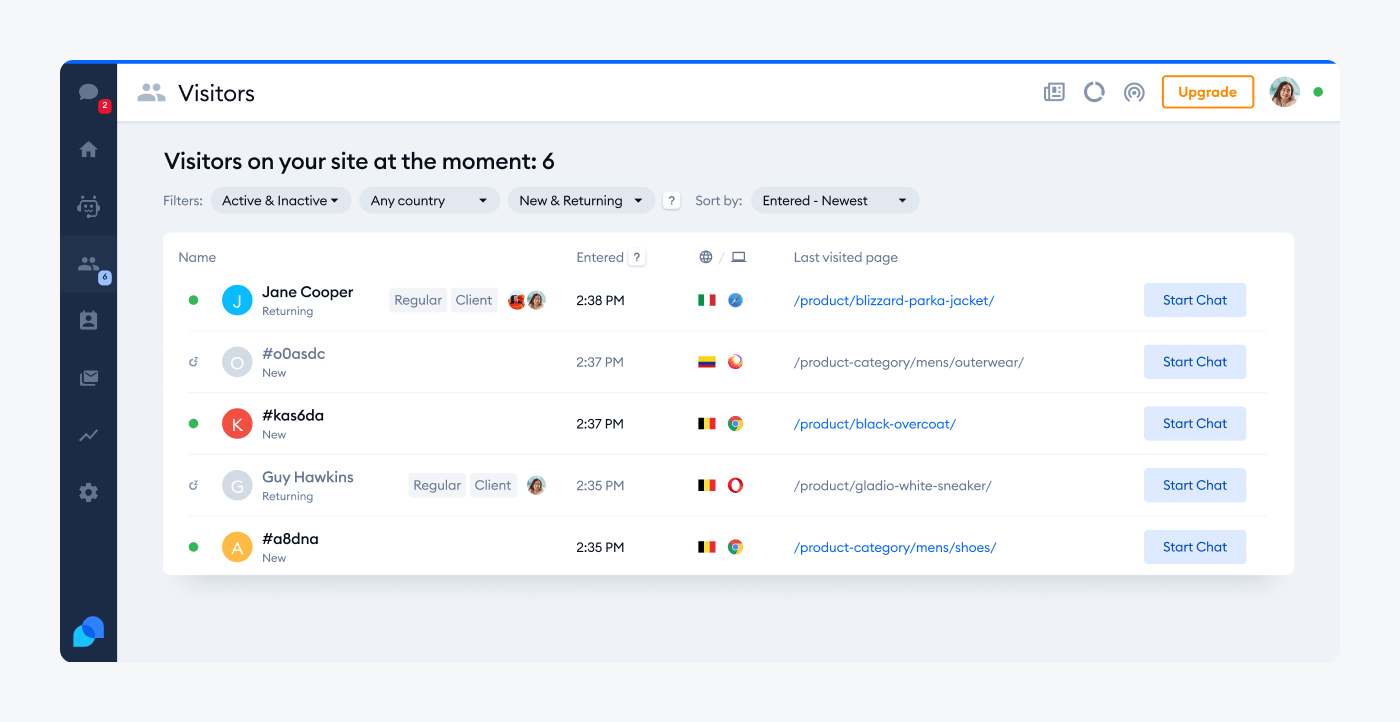Click the Upgrade button
The image size is (1400, 722).
(x=1207, y=91)
